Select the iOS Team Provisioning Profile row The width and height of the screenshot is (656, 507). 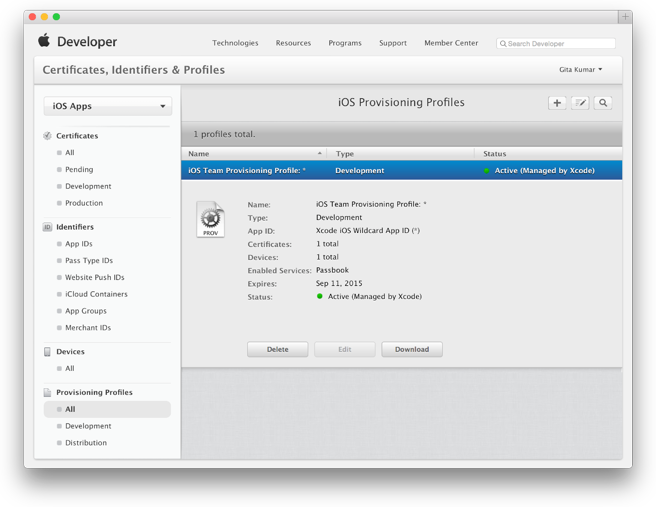402,170
